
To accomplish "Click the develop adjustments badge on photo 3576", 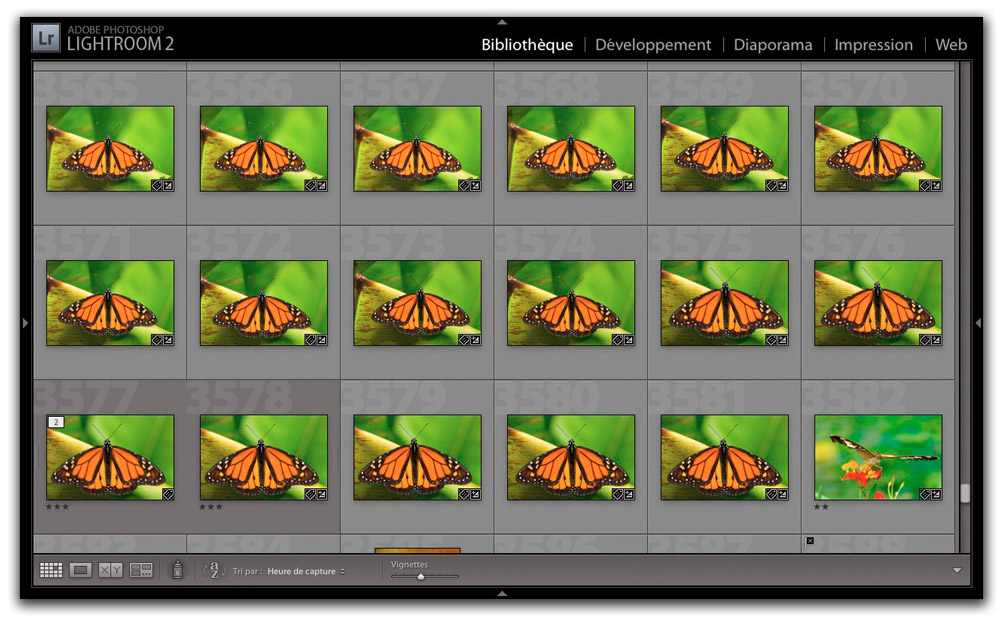I will [936, 340].
